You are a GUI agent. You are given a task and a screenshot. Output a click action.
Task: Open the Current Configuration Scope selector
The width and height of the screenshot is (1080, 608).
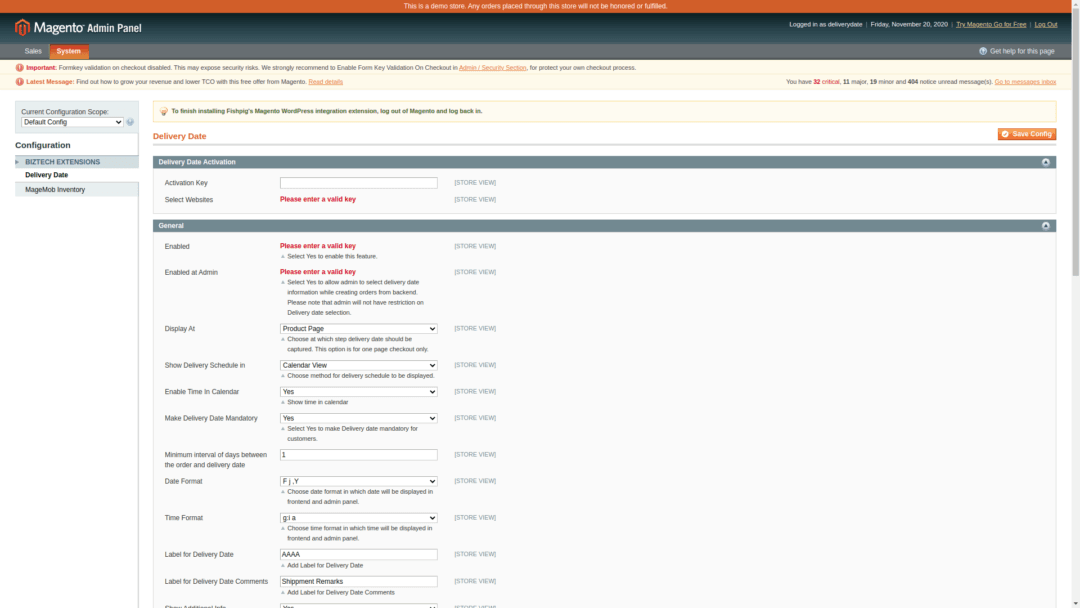point(69,122)
